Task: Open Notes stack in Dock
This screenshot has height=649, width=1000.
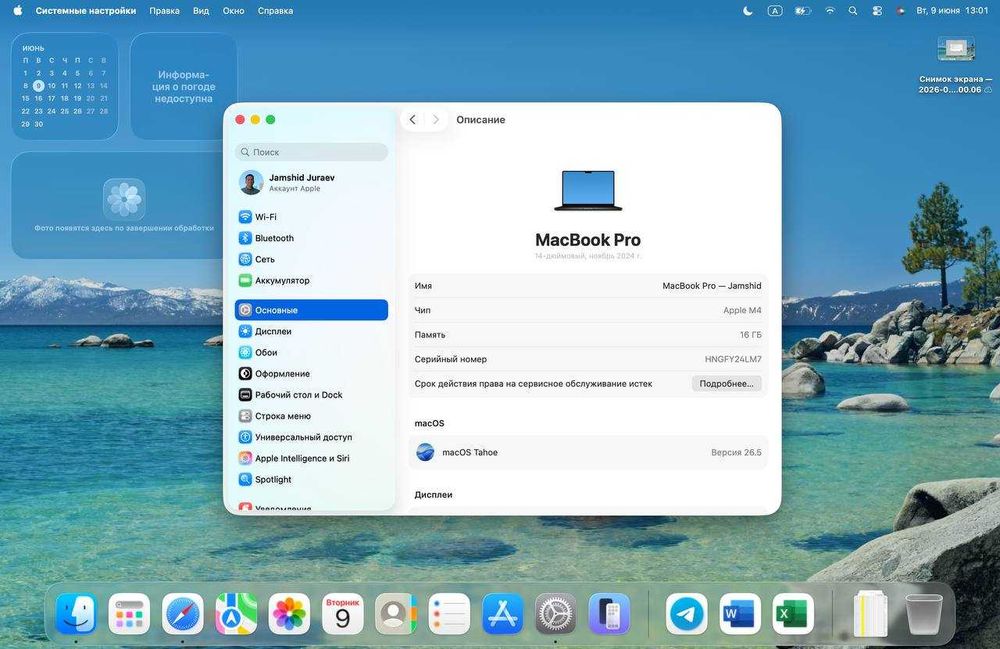Action: (x=870, y=614)
